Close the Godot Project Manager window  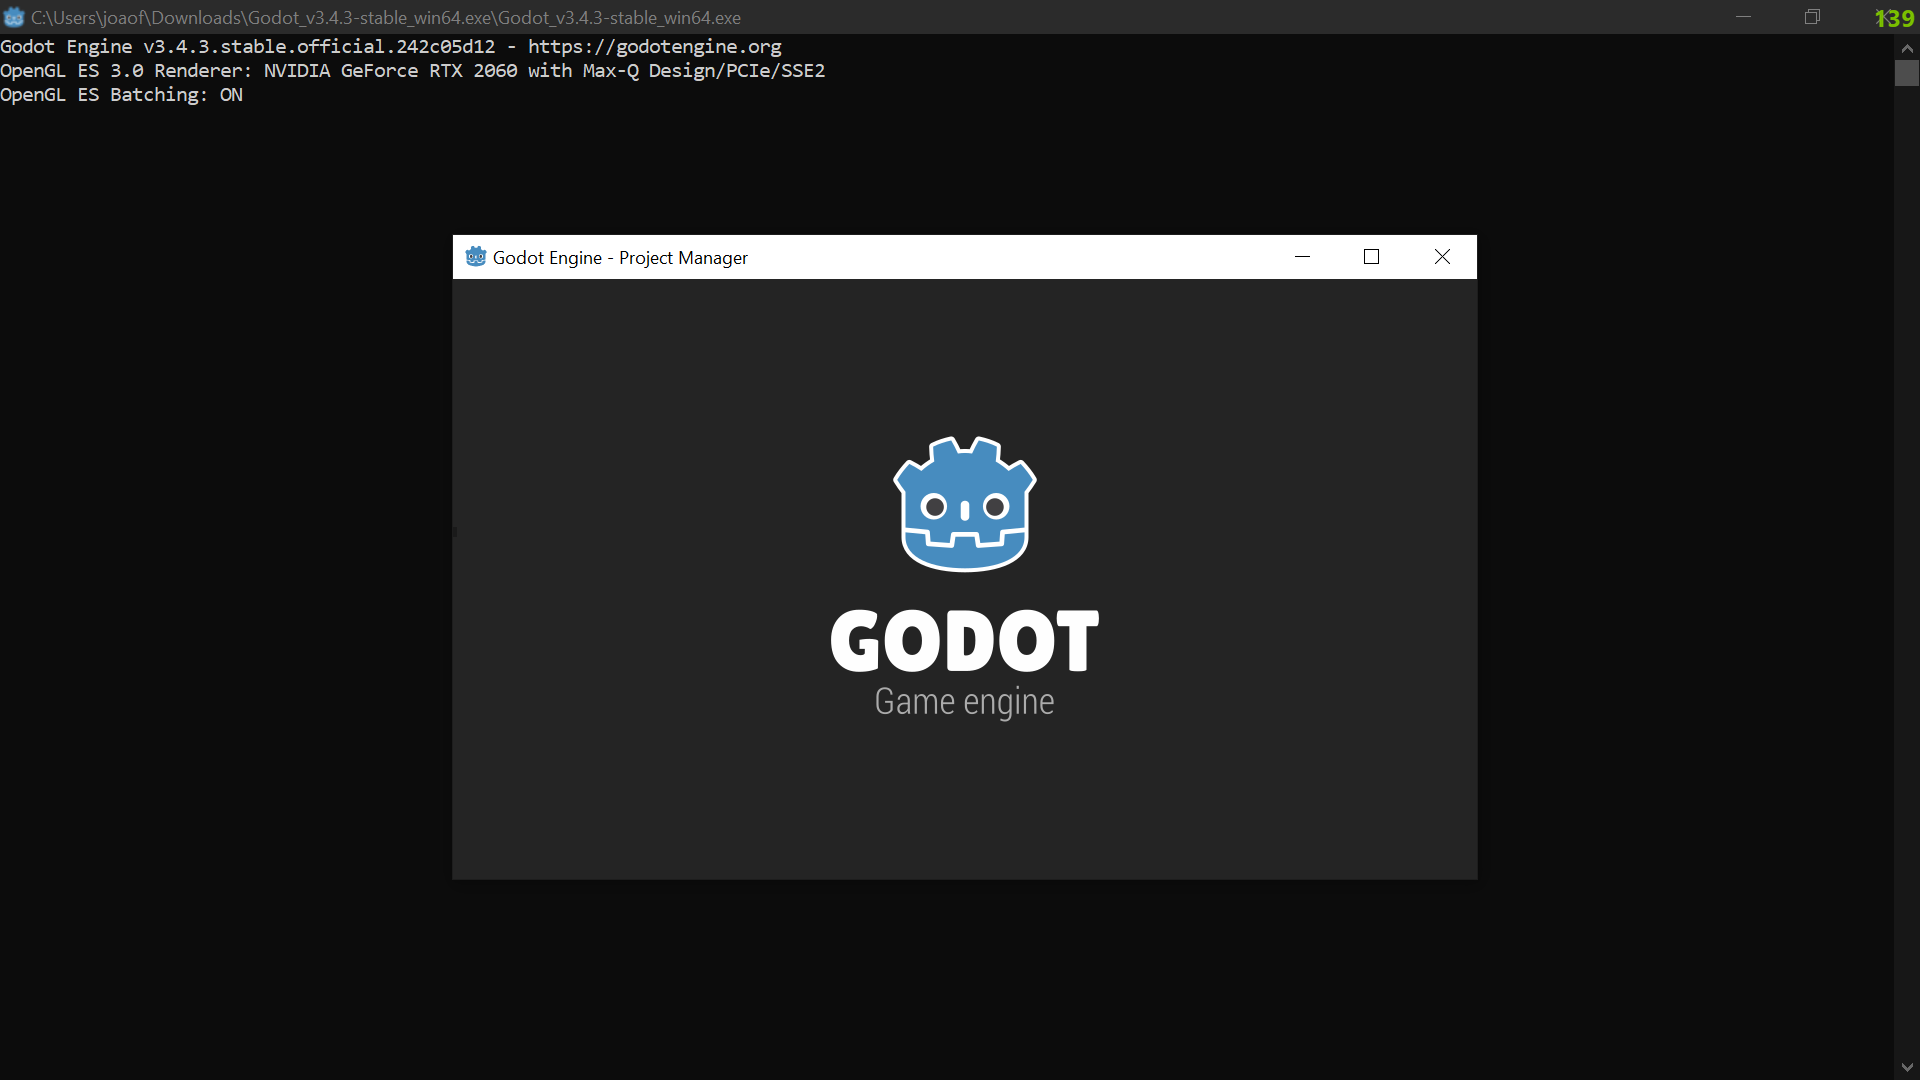click(1442, 257)
